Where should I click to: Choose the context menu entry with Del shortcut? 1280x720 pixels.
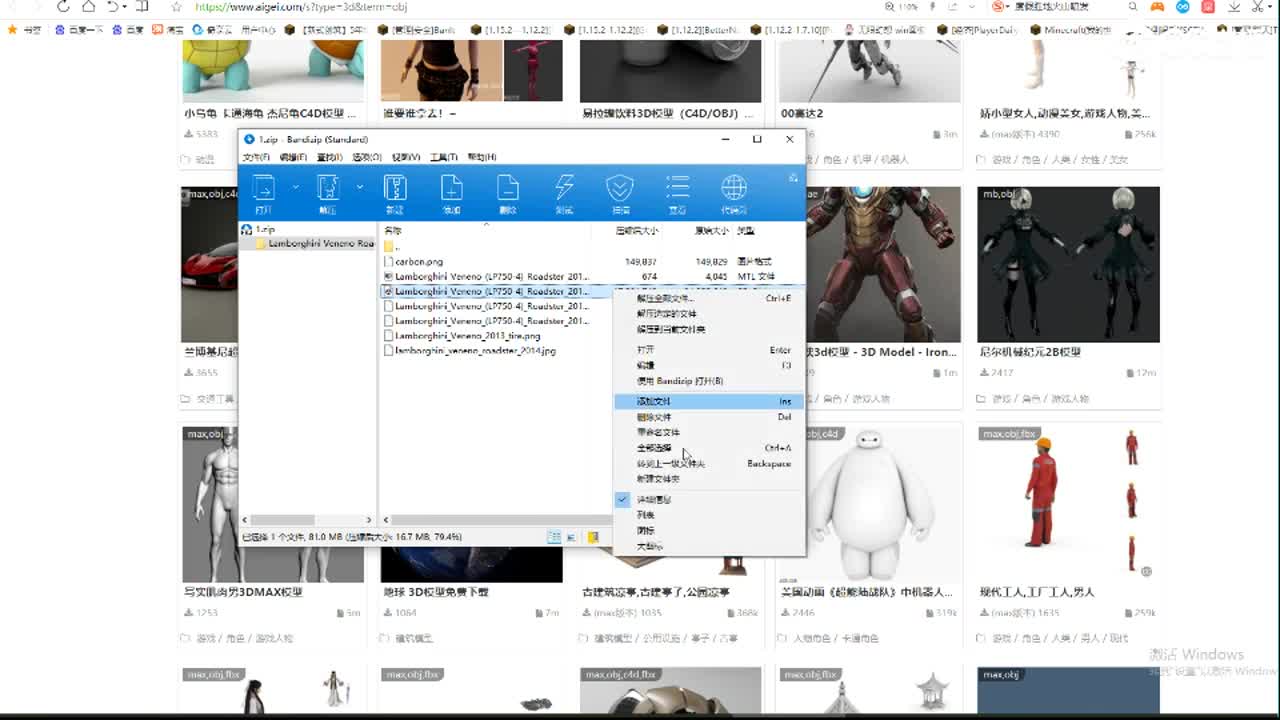(708, 417)
